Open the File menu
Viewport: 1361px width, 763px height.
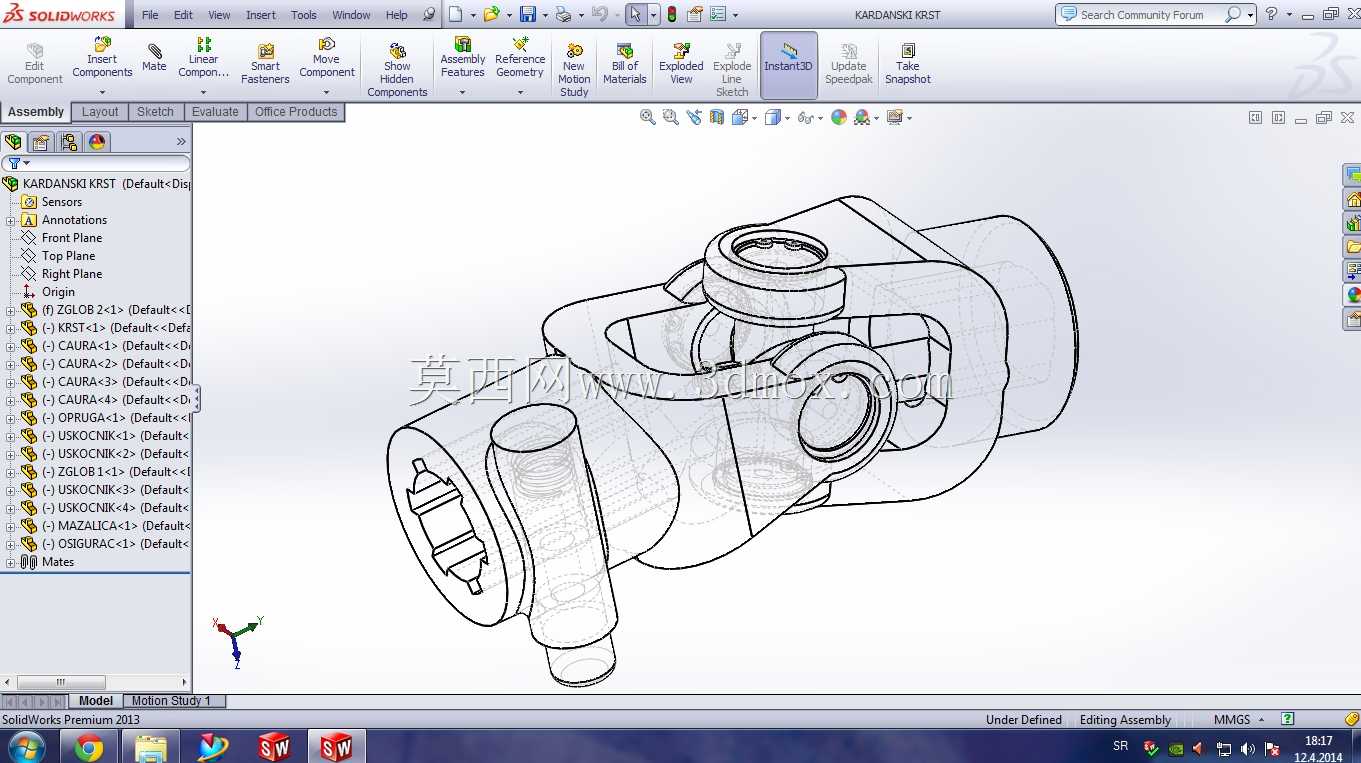[150, 15]
